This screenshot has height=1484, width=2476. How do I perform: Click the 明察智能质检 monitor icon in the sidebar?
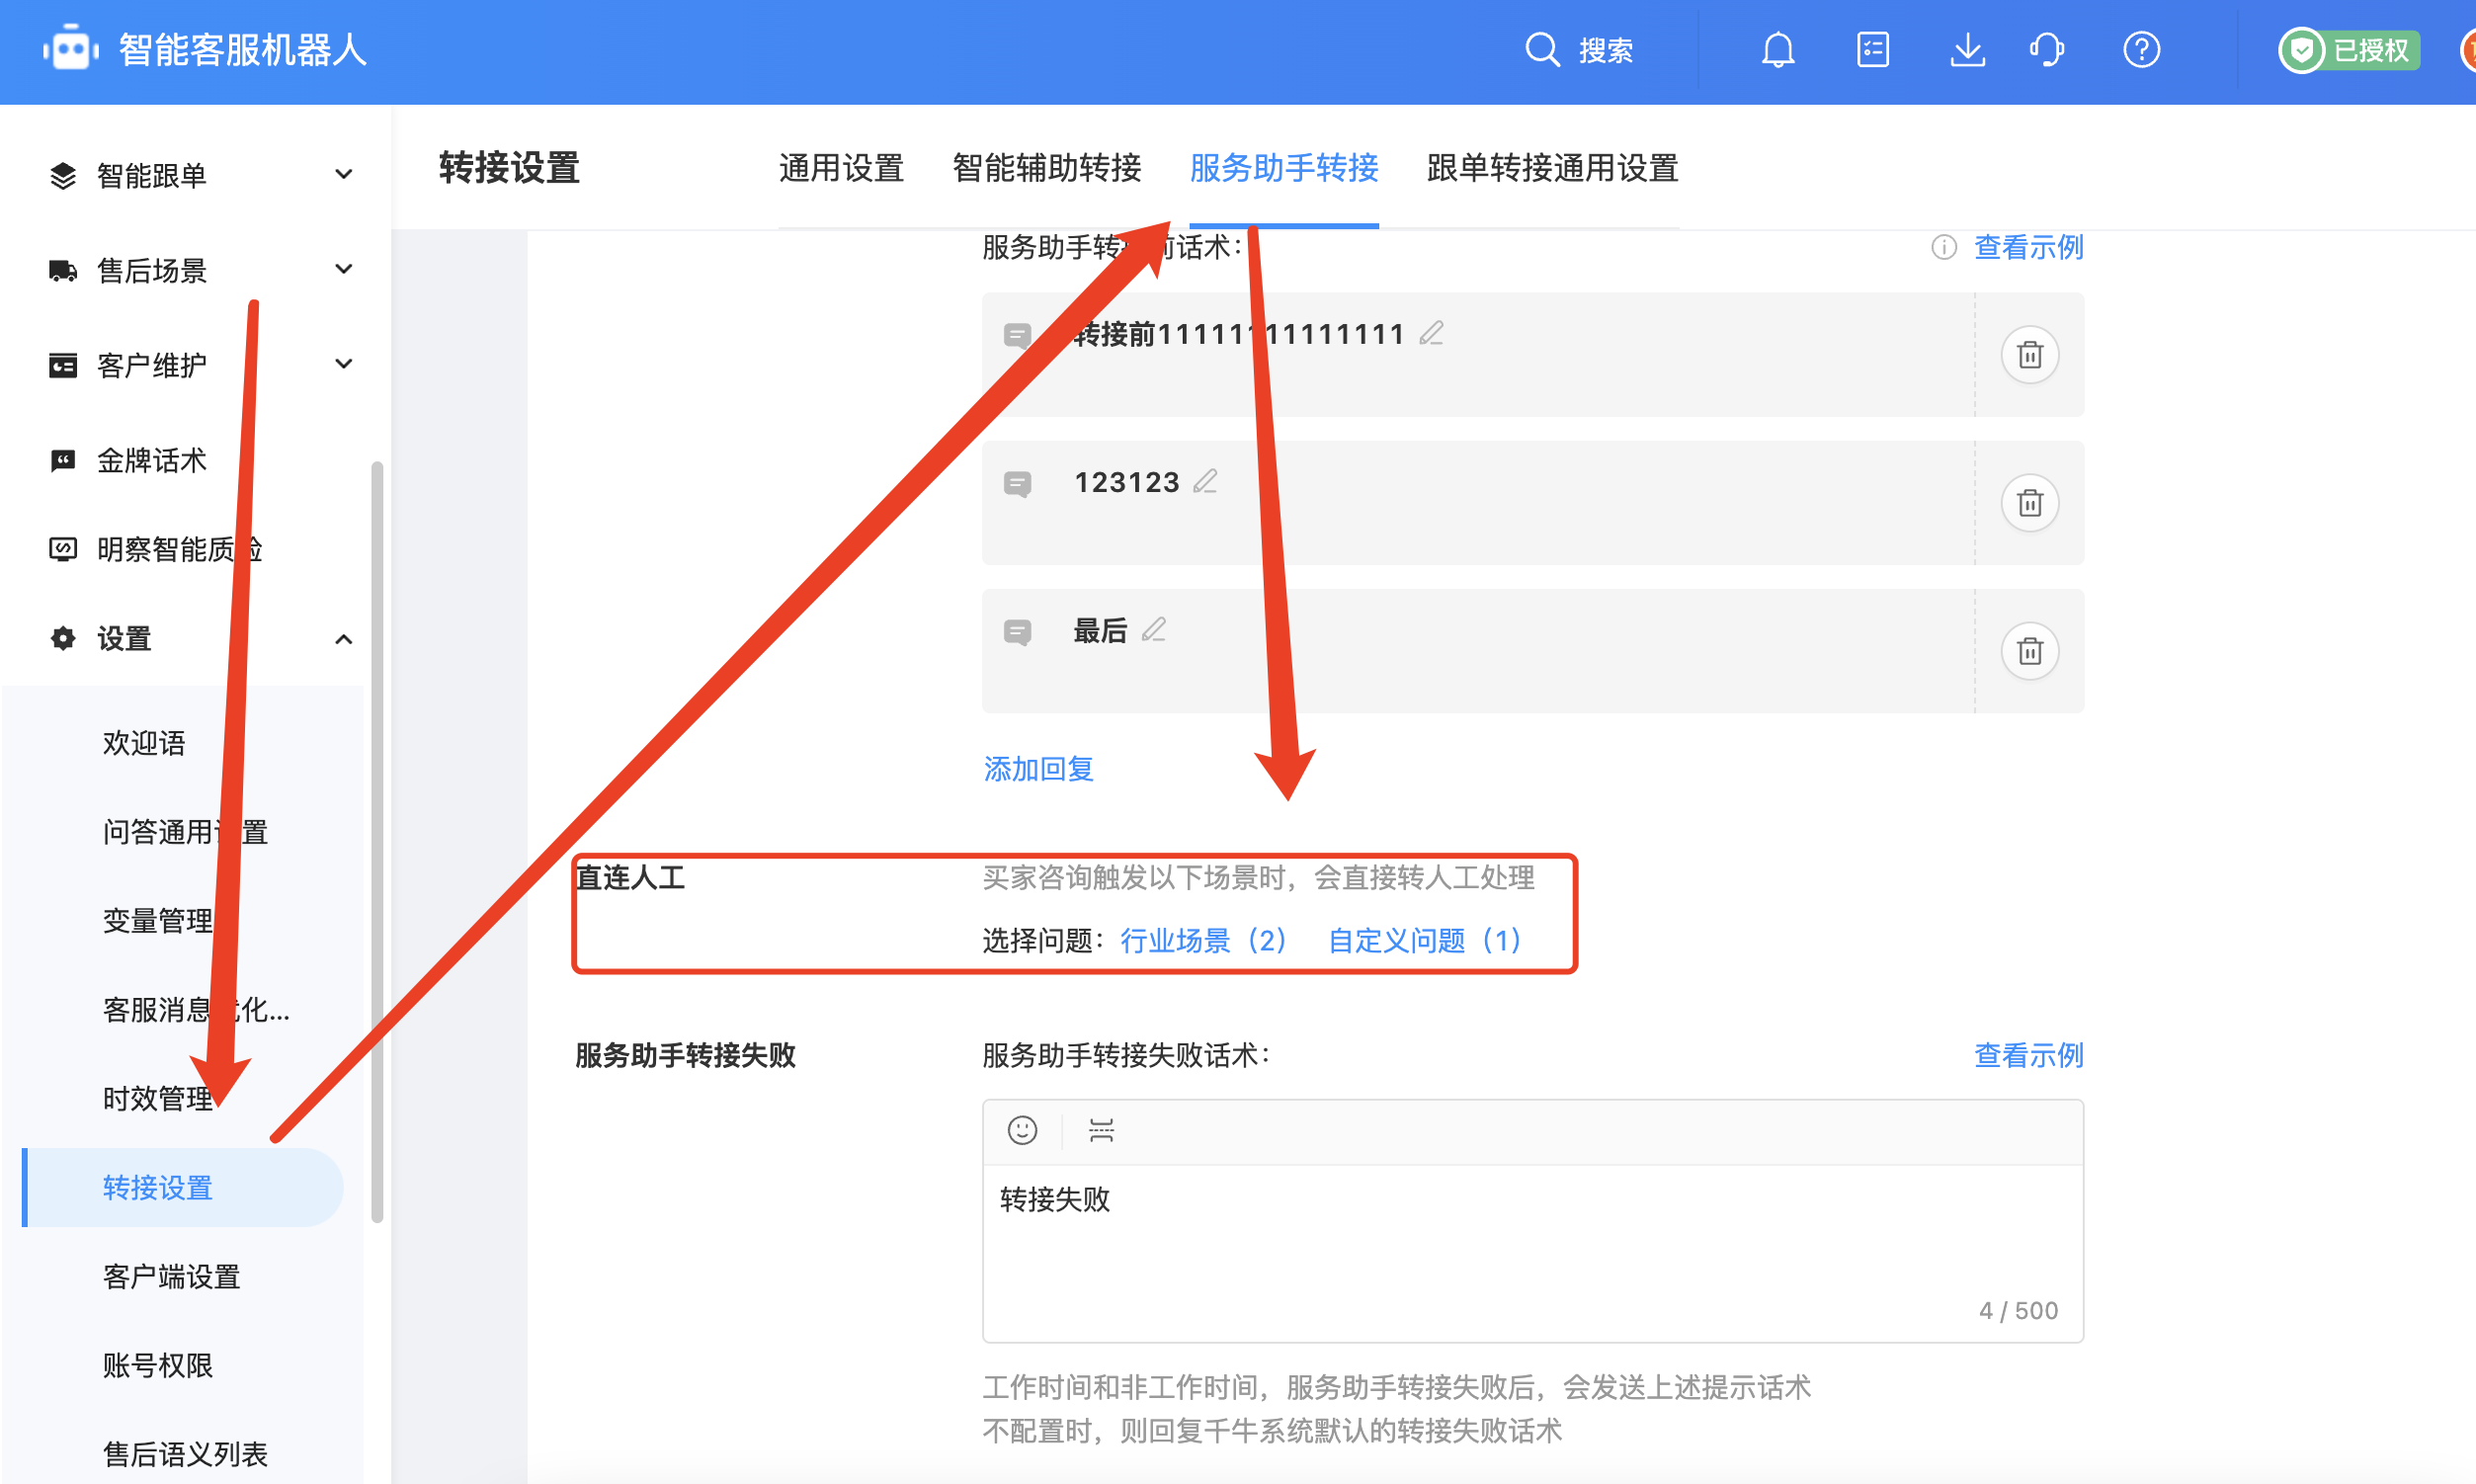63,549
